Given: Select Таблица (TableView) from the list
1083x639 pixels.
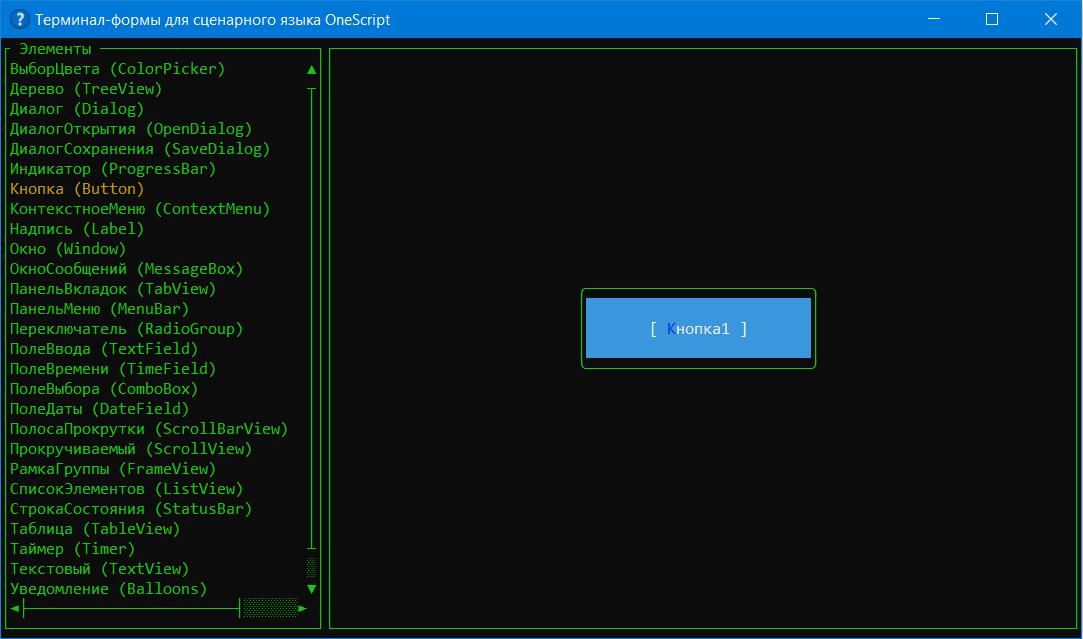Looking at the screenshot, I should click(x=94, y=529).
